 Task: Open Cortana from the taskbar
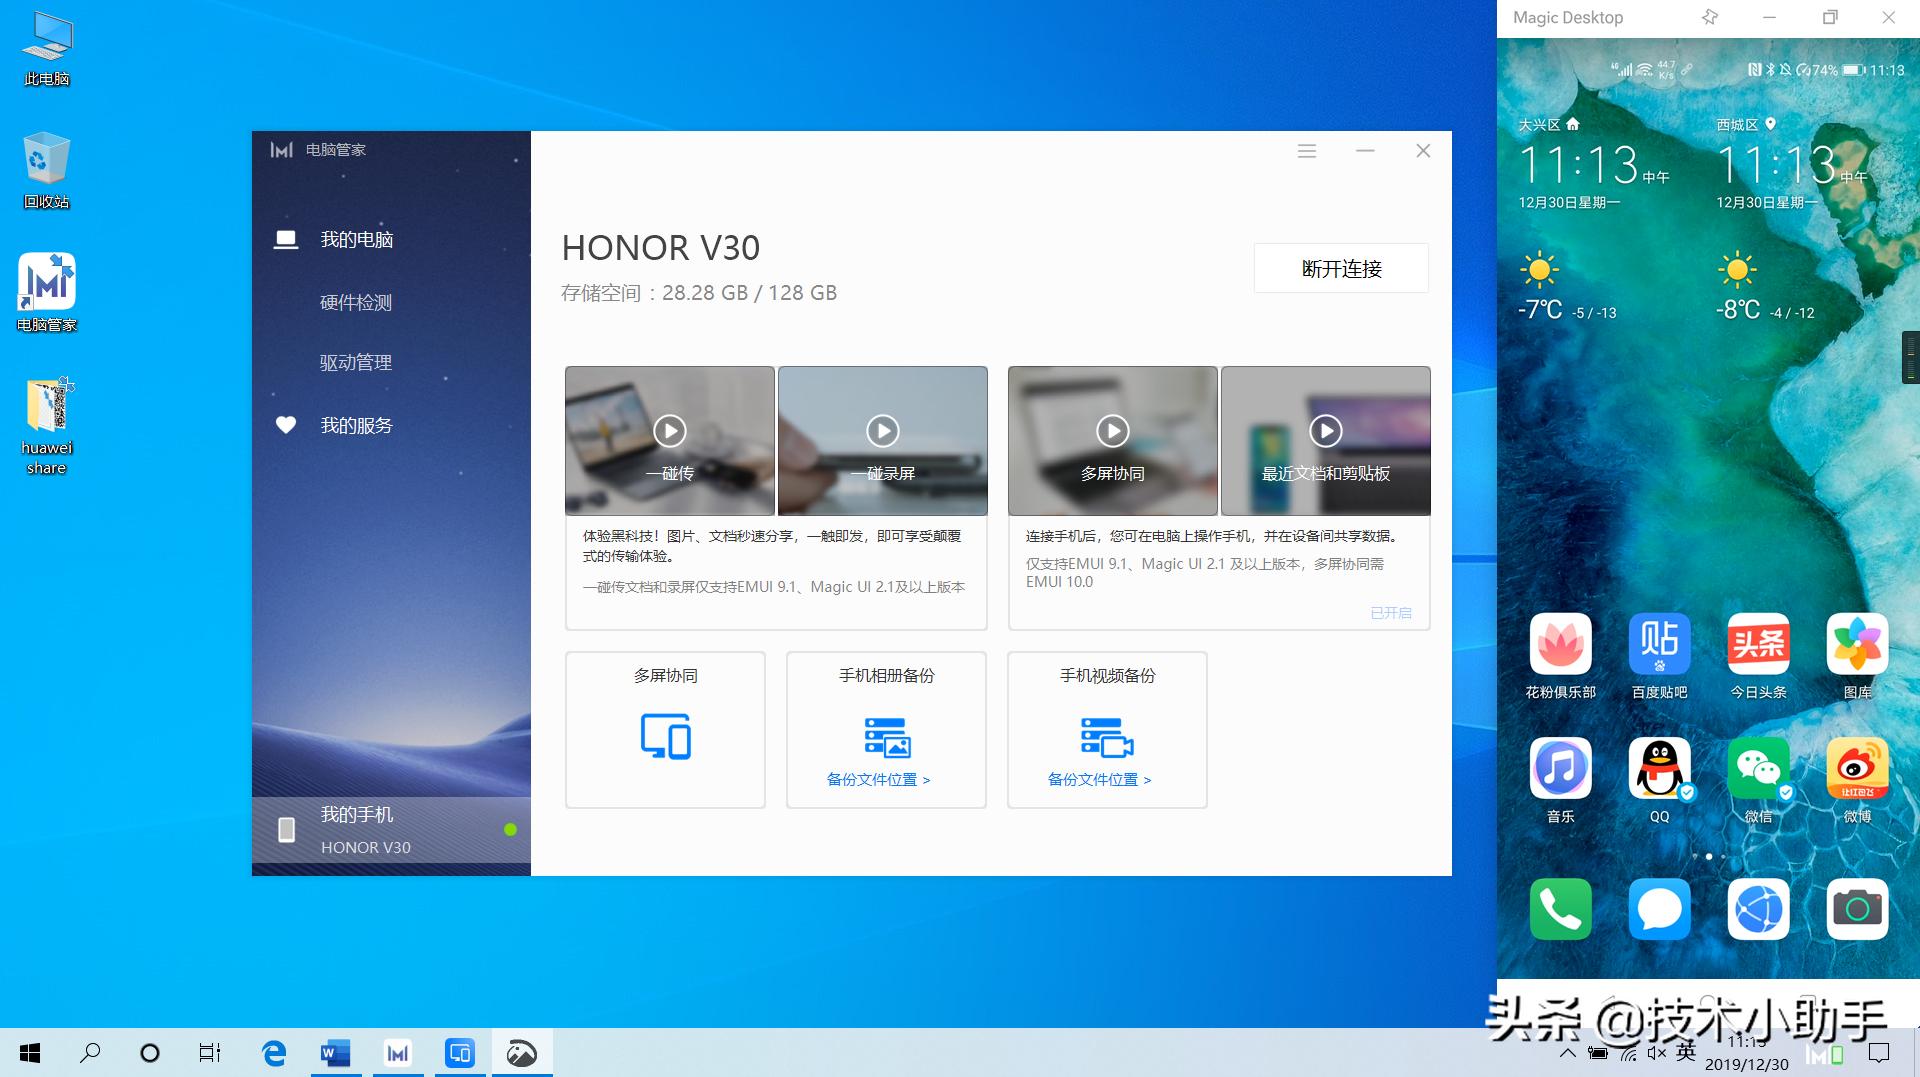(x=150, y=1052)
